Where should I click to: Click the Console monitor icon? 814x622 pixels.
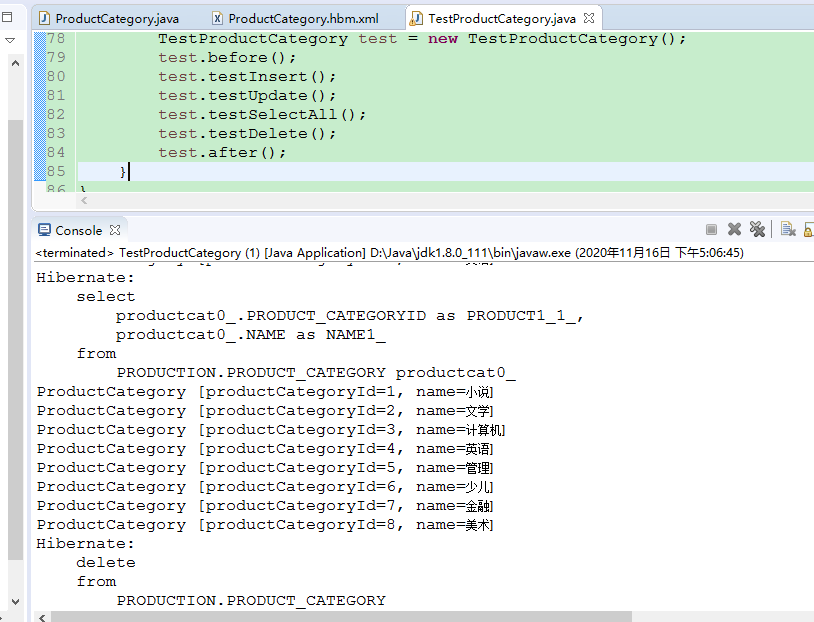pos(45,230)
